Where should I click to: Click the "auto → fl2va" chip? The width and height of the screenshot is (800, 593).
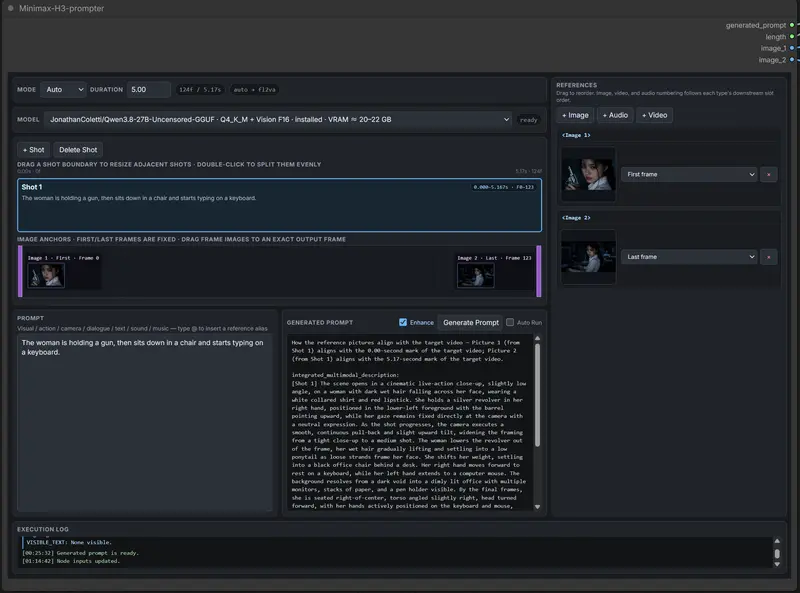tap(255, 90)
